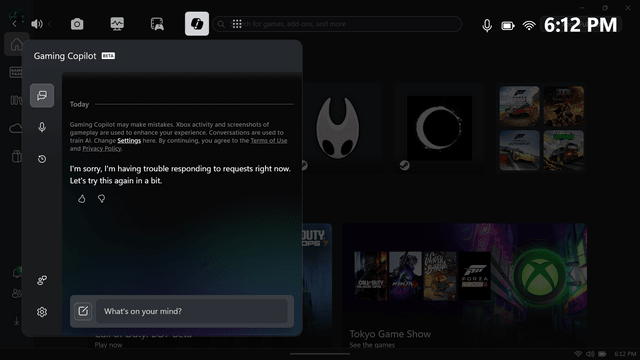Open the performance monitor widget
The height and width of the screenshot is (360, 640).
click(117, 24)
